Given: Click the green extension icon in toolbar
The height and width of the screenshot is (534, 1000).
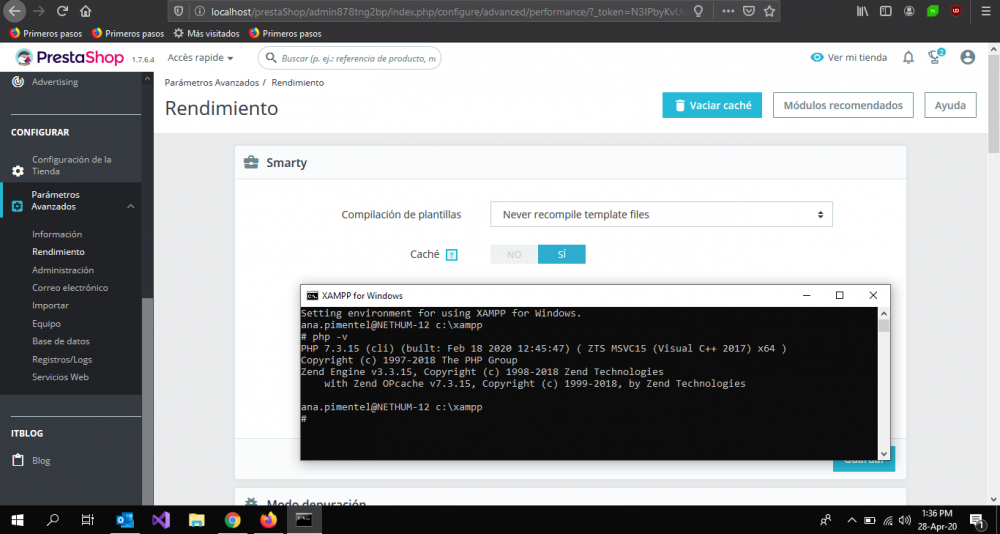Looking at the screenshot, I should click(x=932, y=11).
